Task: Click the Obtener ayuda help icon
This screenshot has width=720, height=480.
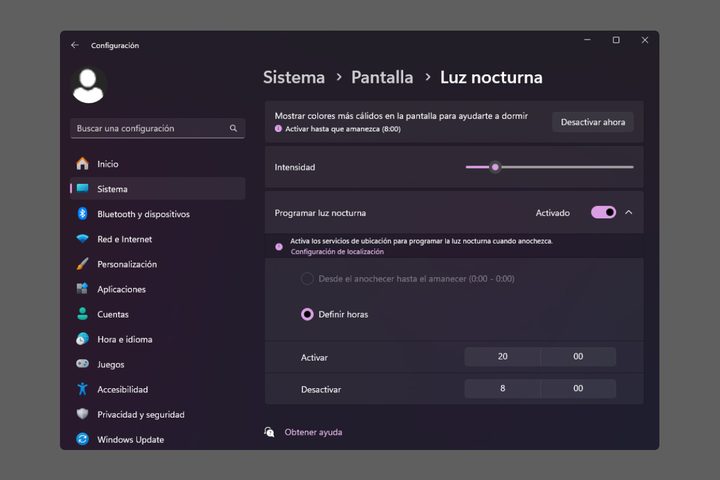Action: tap(269, 432)
